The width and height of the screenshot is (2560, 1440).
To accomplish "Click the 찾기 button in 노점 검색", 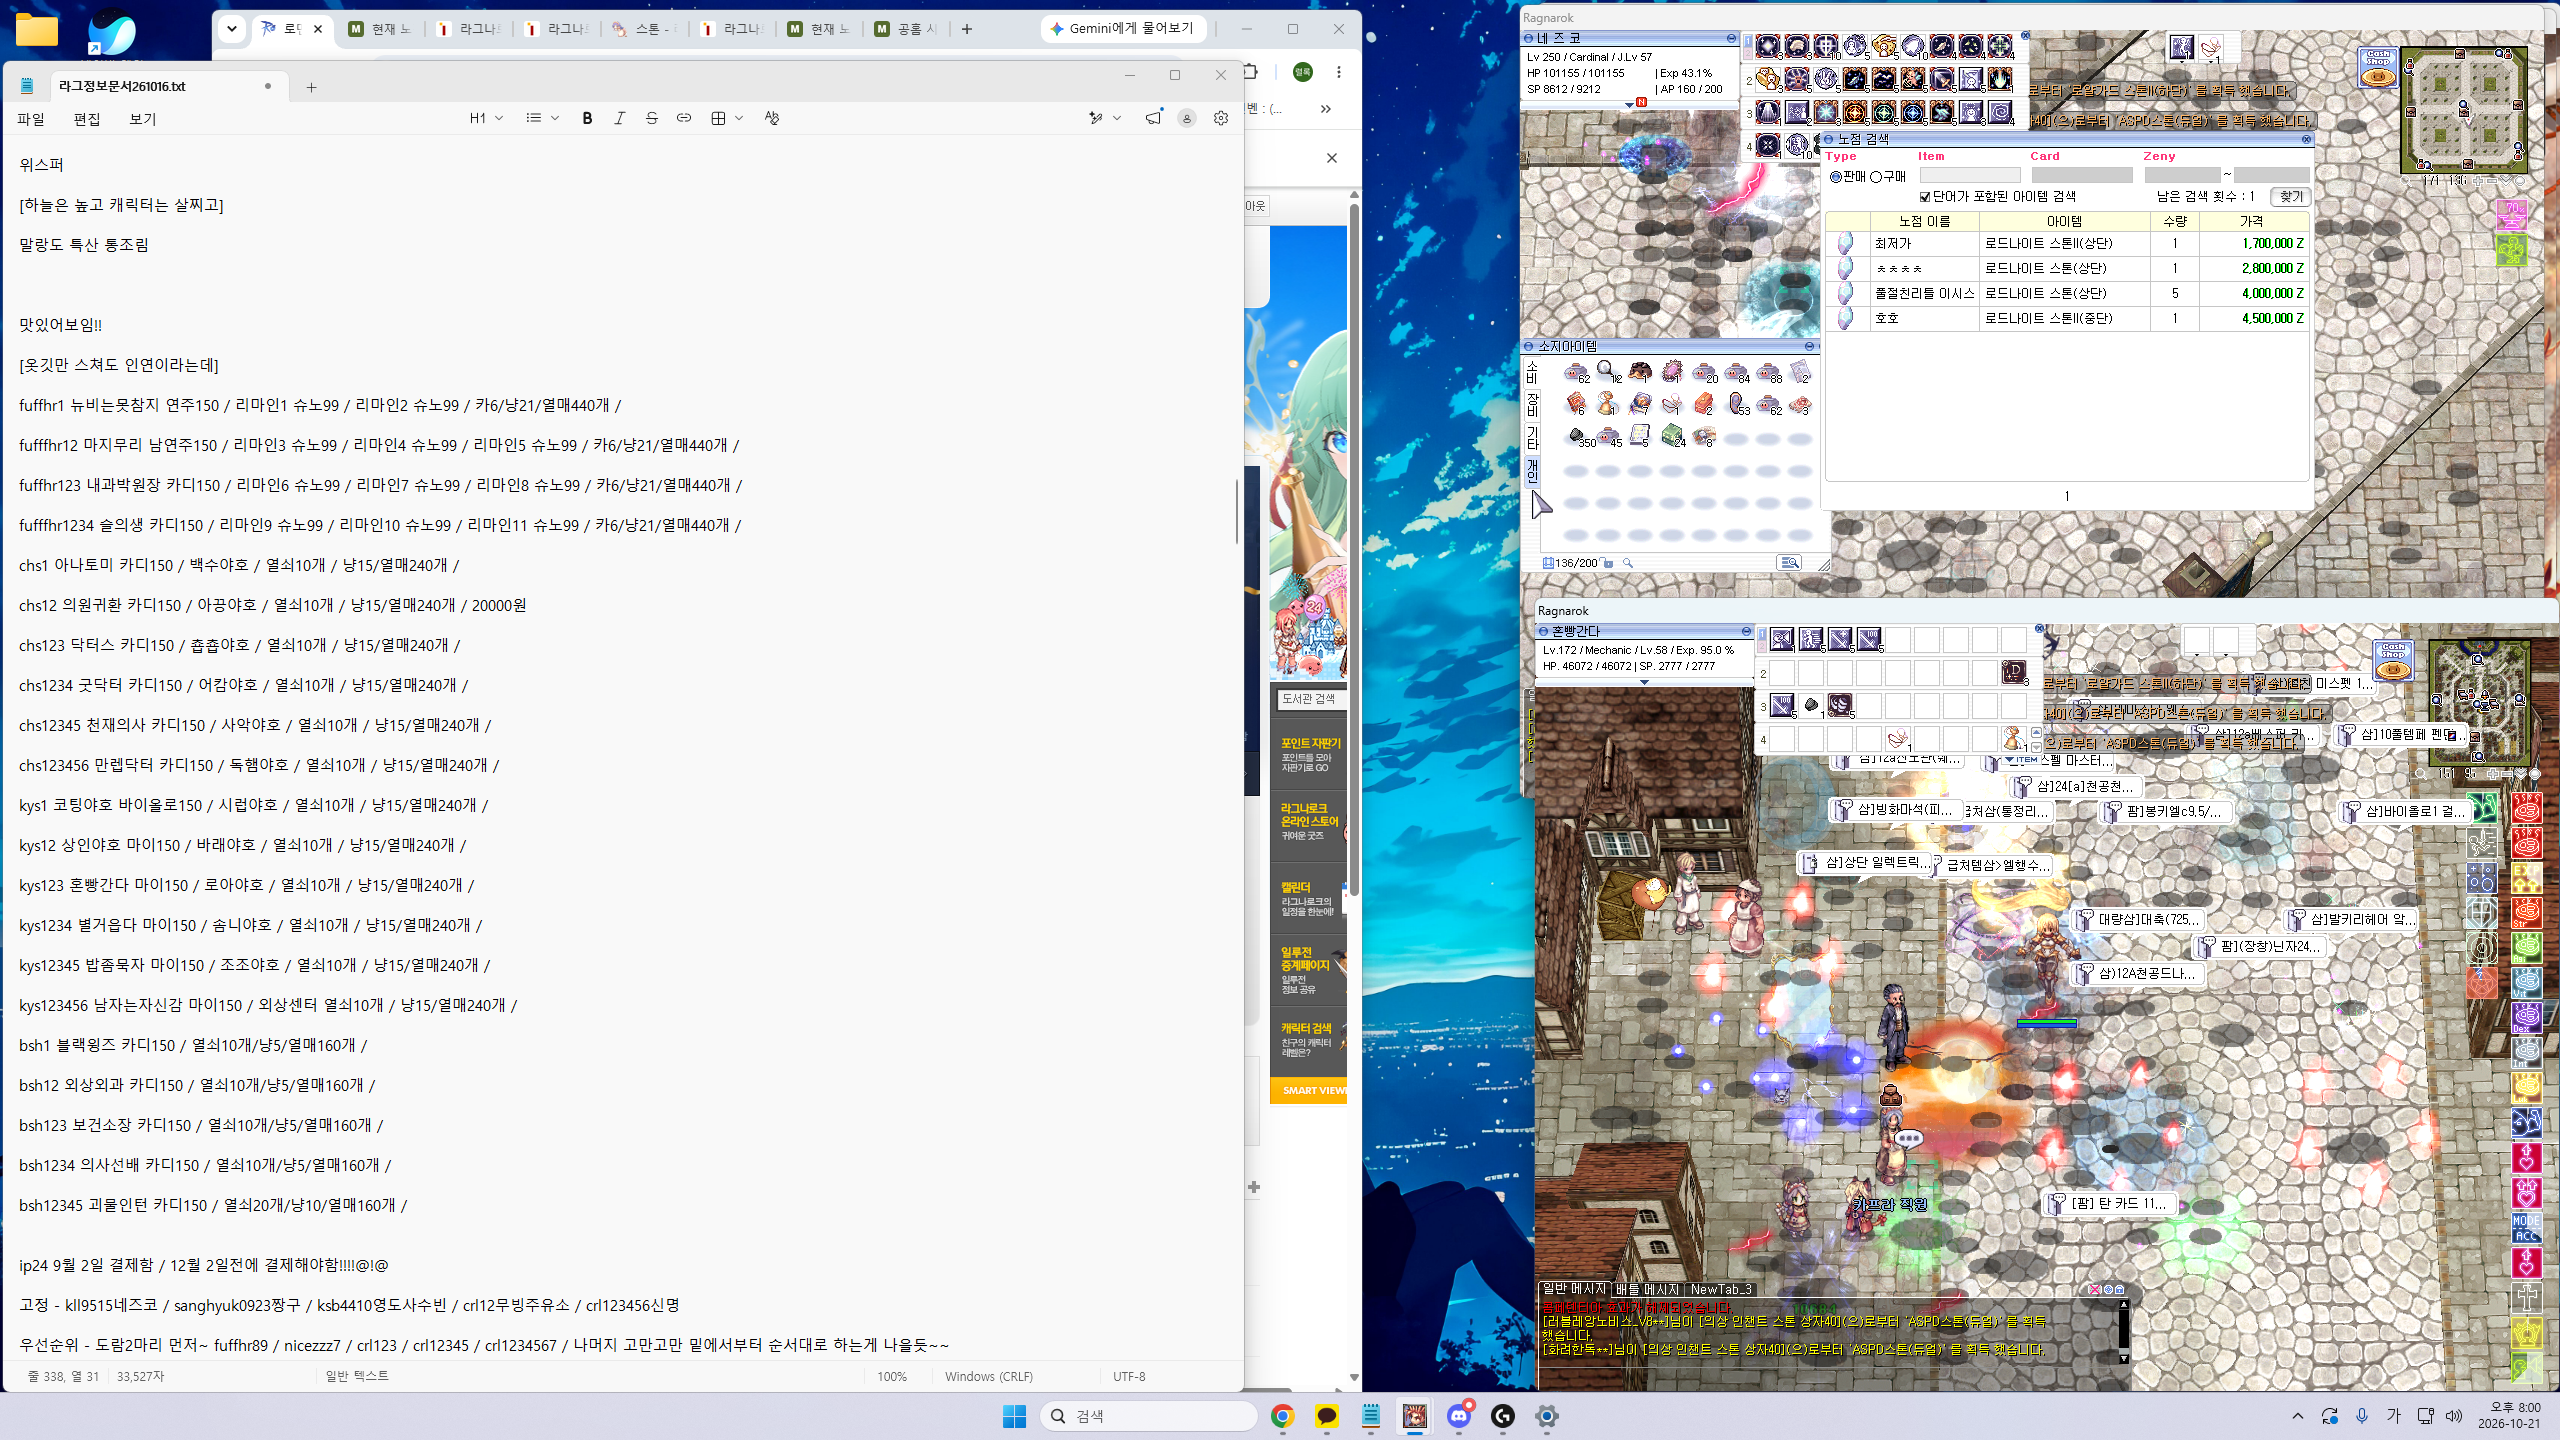I will (x=2290, y=197).
